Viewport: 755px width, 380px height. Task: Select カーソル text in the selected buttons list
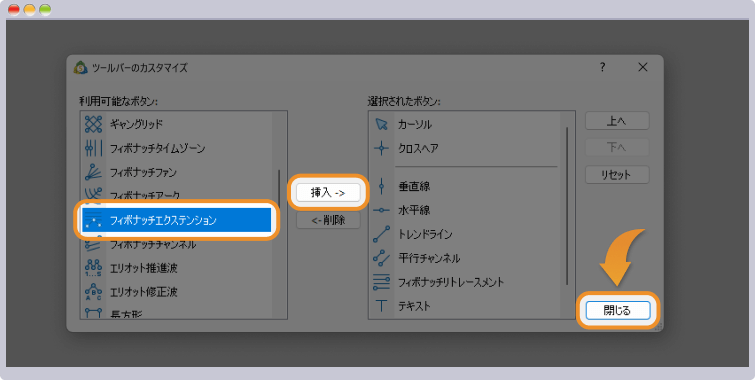tap(415, 124)
